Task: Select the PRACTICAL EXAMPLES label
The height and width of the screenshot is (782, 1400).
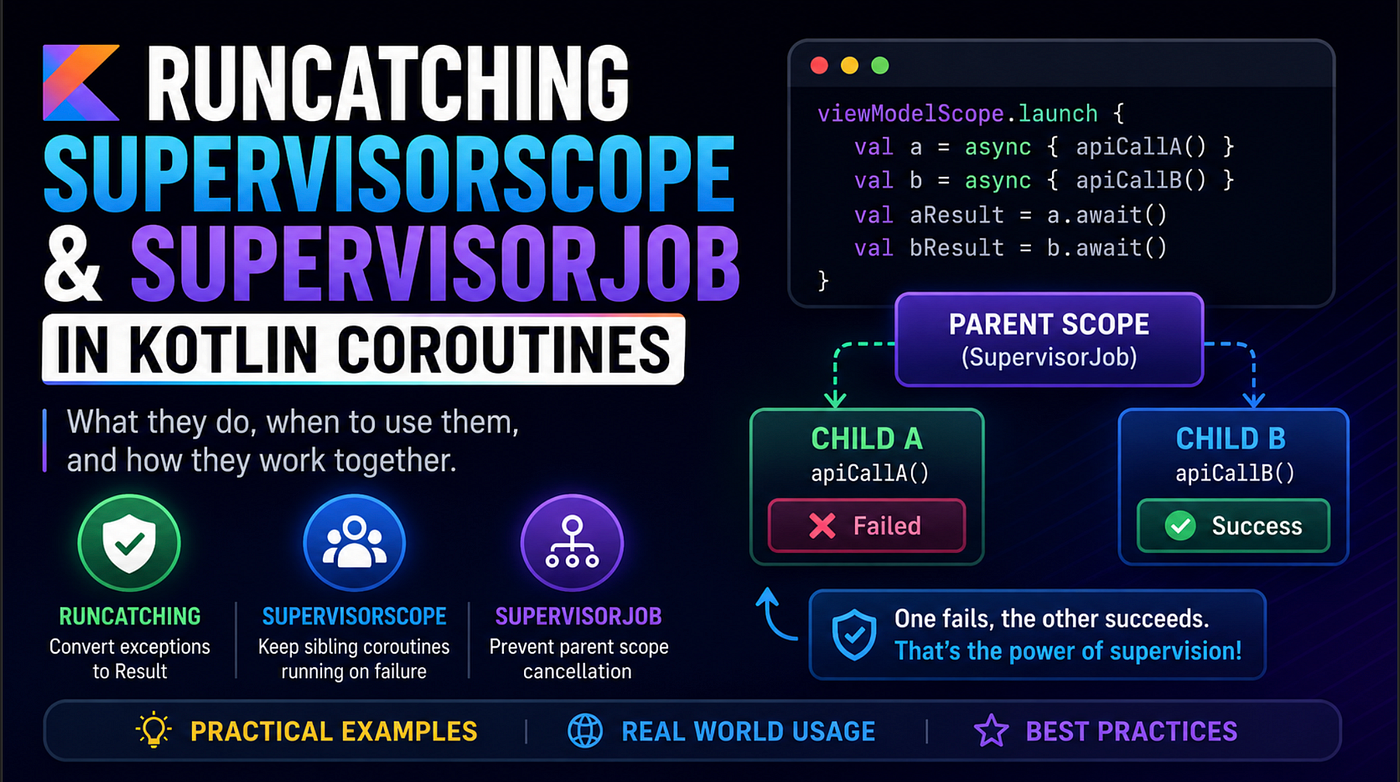Action: [334, 731]
